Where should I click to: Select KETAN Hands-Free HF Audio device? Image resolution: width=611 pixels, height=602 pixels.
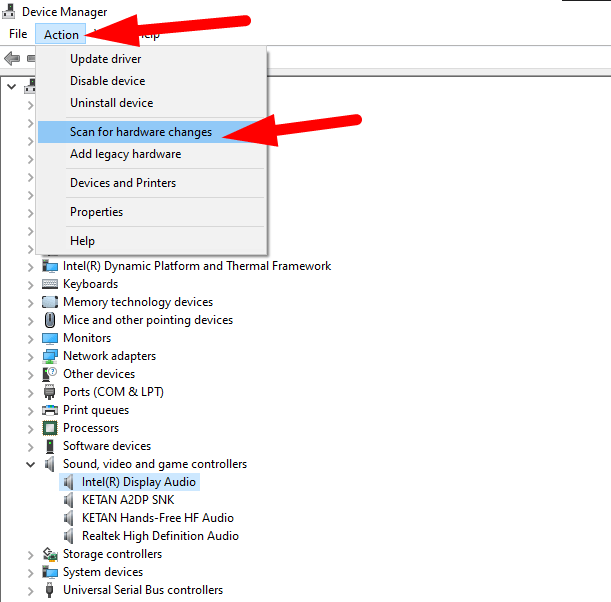[157, 518]
